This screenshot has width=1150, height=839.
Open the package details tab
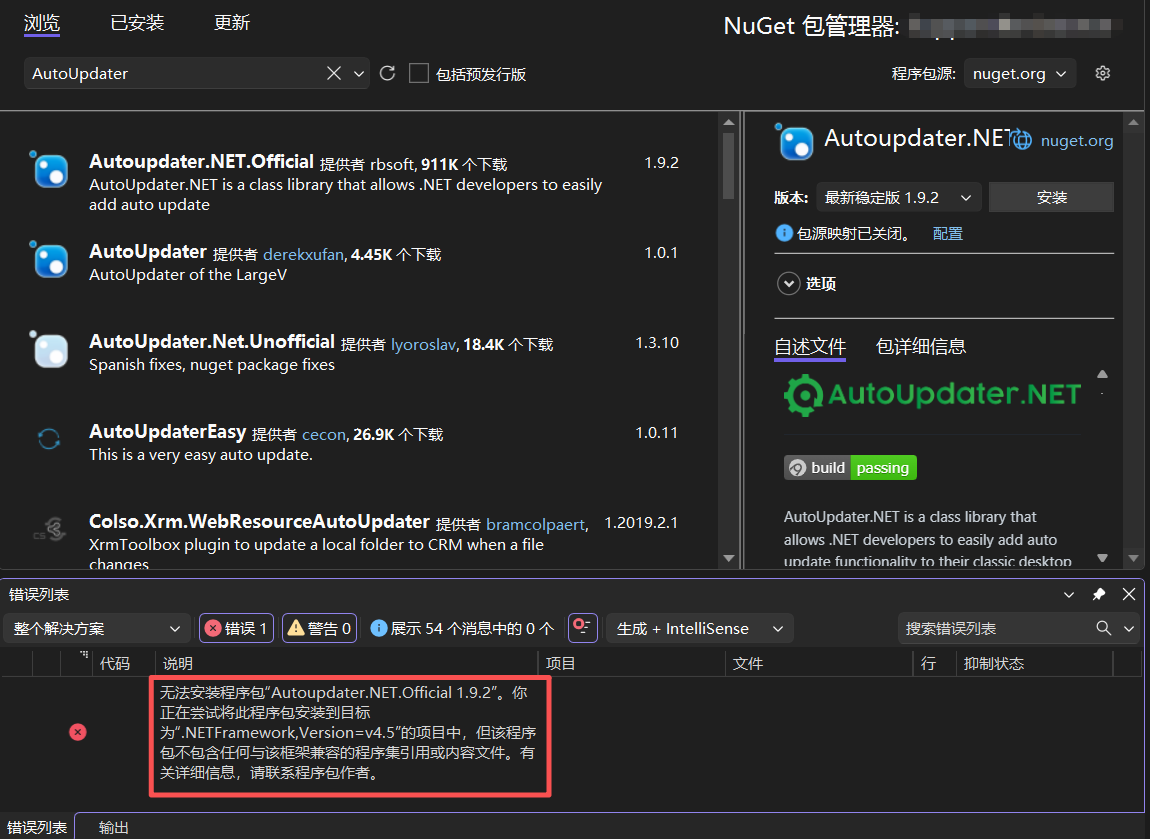(x=920, y=346)
